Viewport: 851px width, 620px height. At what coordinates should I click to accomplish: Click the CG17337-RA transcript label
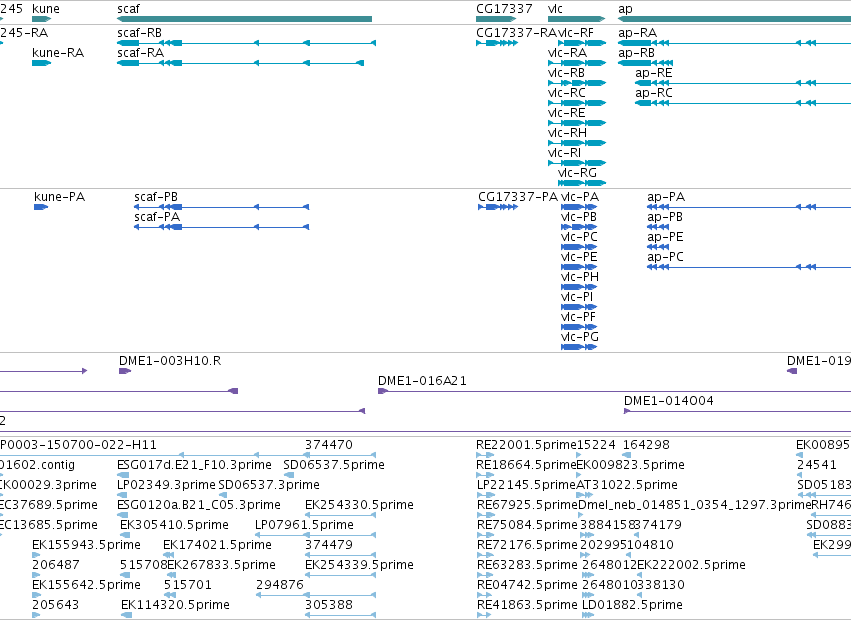coord(516,33)
